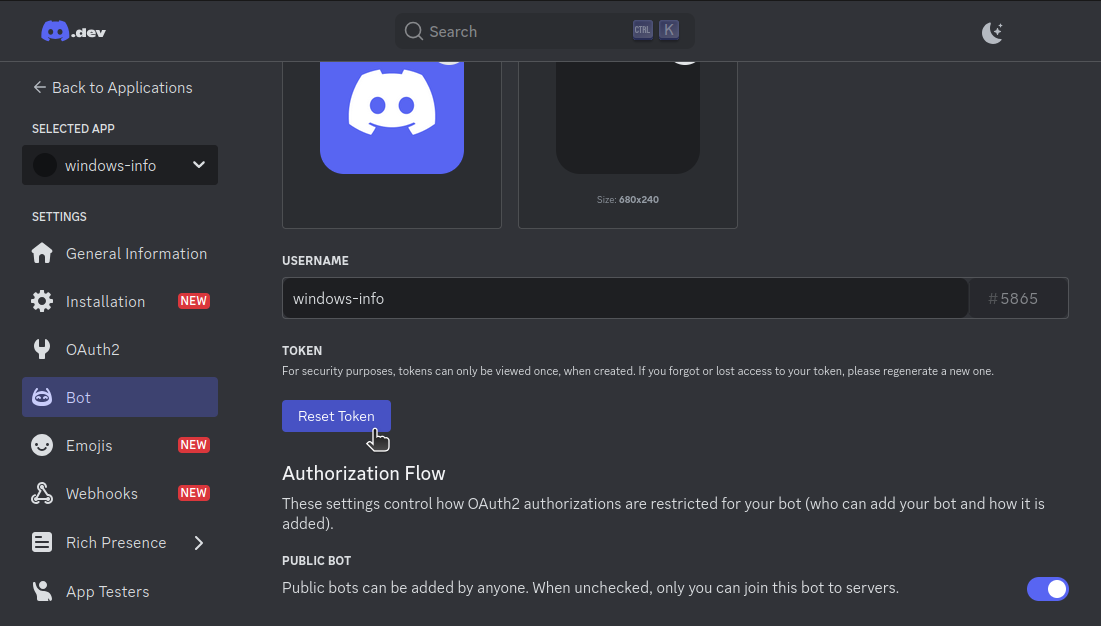The width and height of the screenshot is (1101, 626).
Task: Open the OAuth2 settings page
Action: tap(120, 349)
